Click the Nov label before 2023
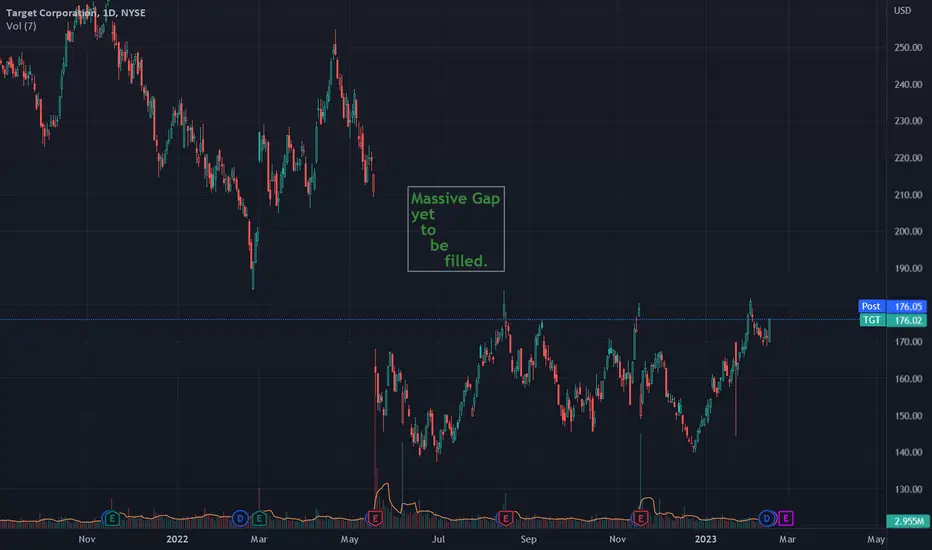The image size is (932, 550). (x=618, y=539)
